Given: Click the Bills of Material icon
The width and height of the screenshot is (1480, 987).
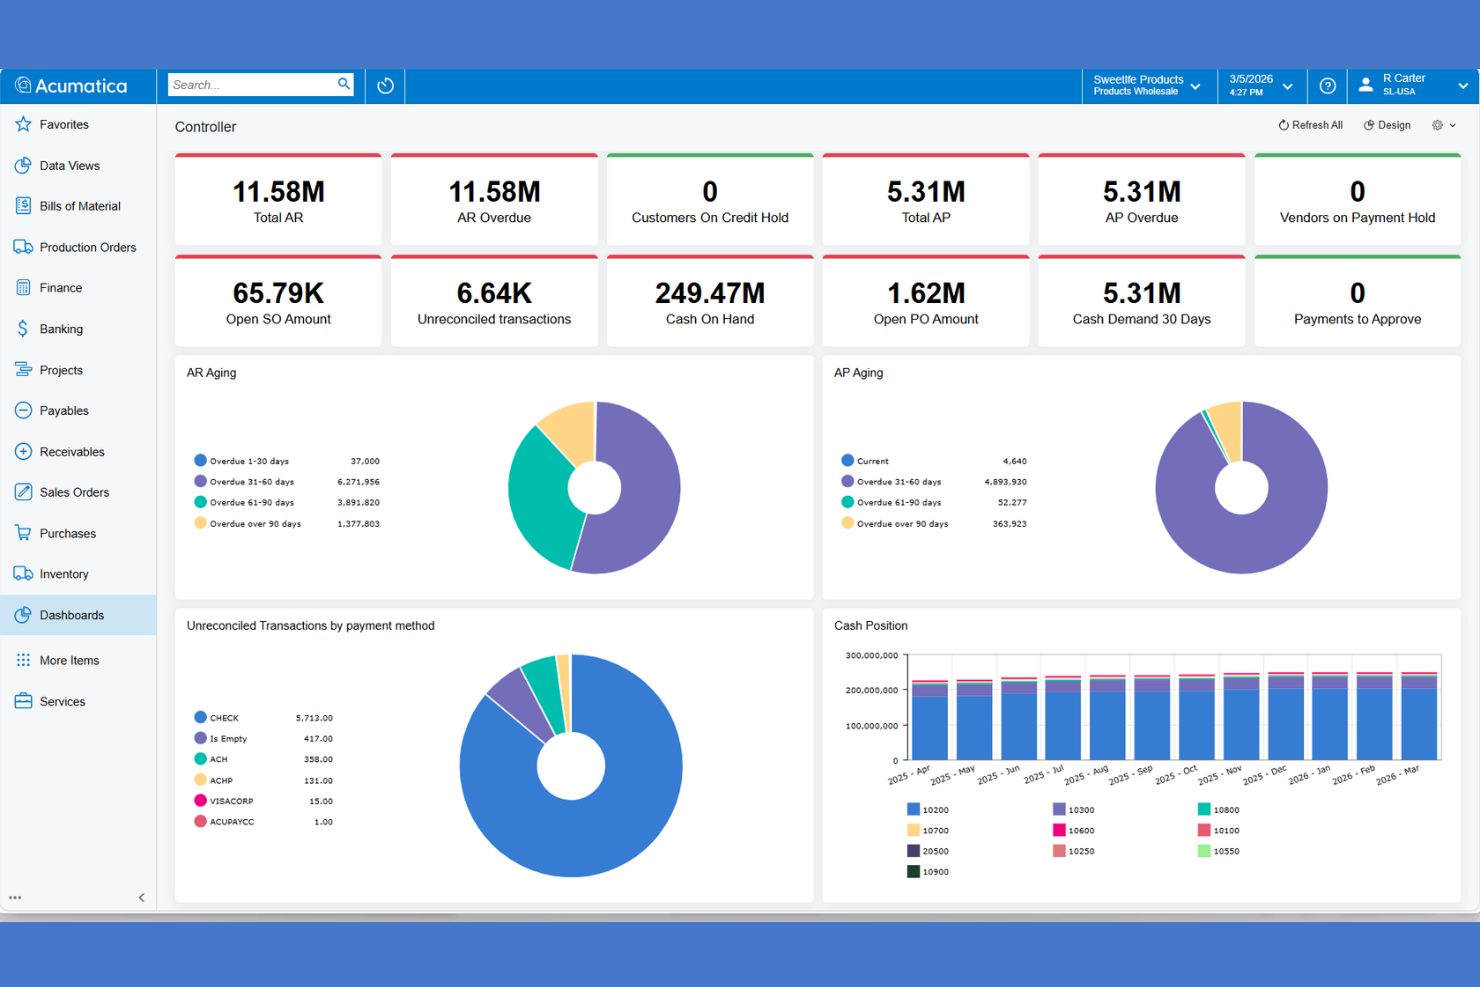Looking at the screenshot, I should coord(23,205).
